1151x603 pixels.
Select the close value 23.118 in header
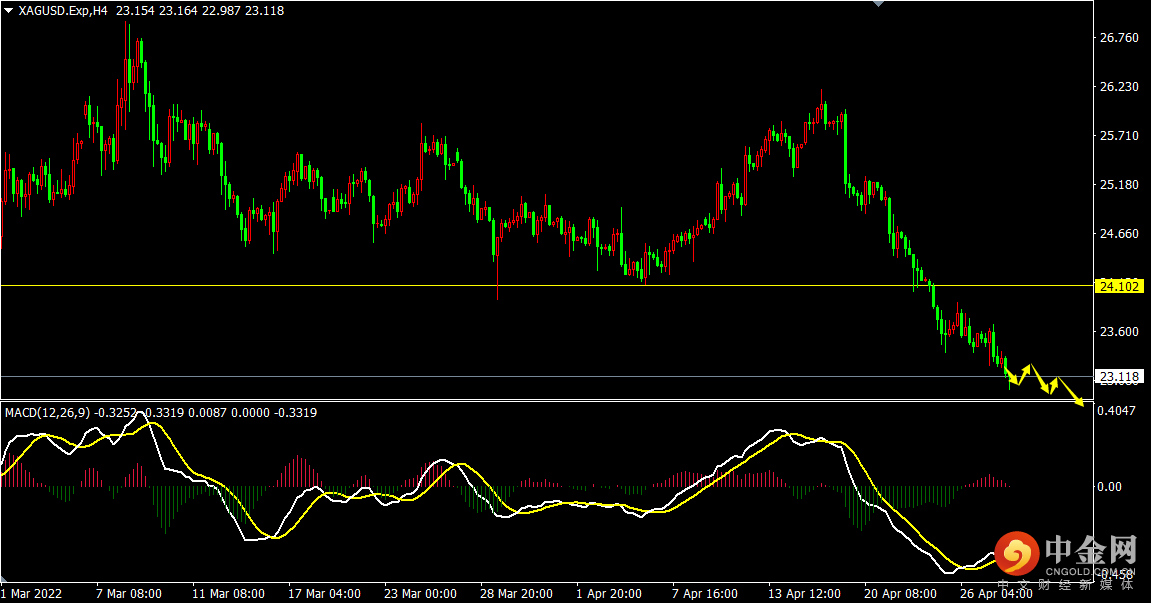point(264,11)
